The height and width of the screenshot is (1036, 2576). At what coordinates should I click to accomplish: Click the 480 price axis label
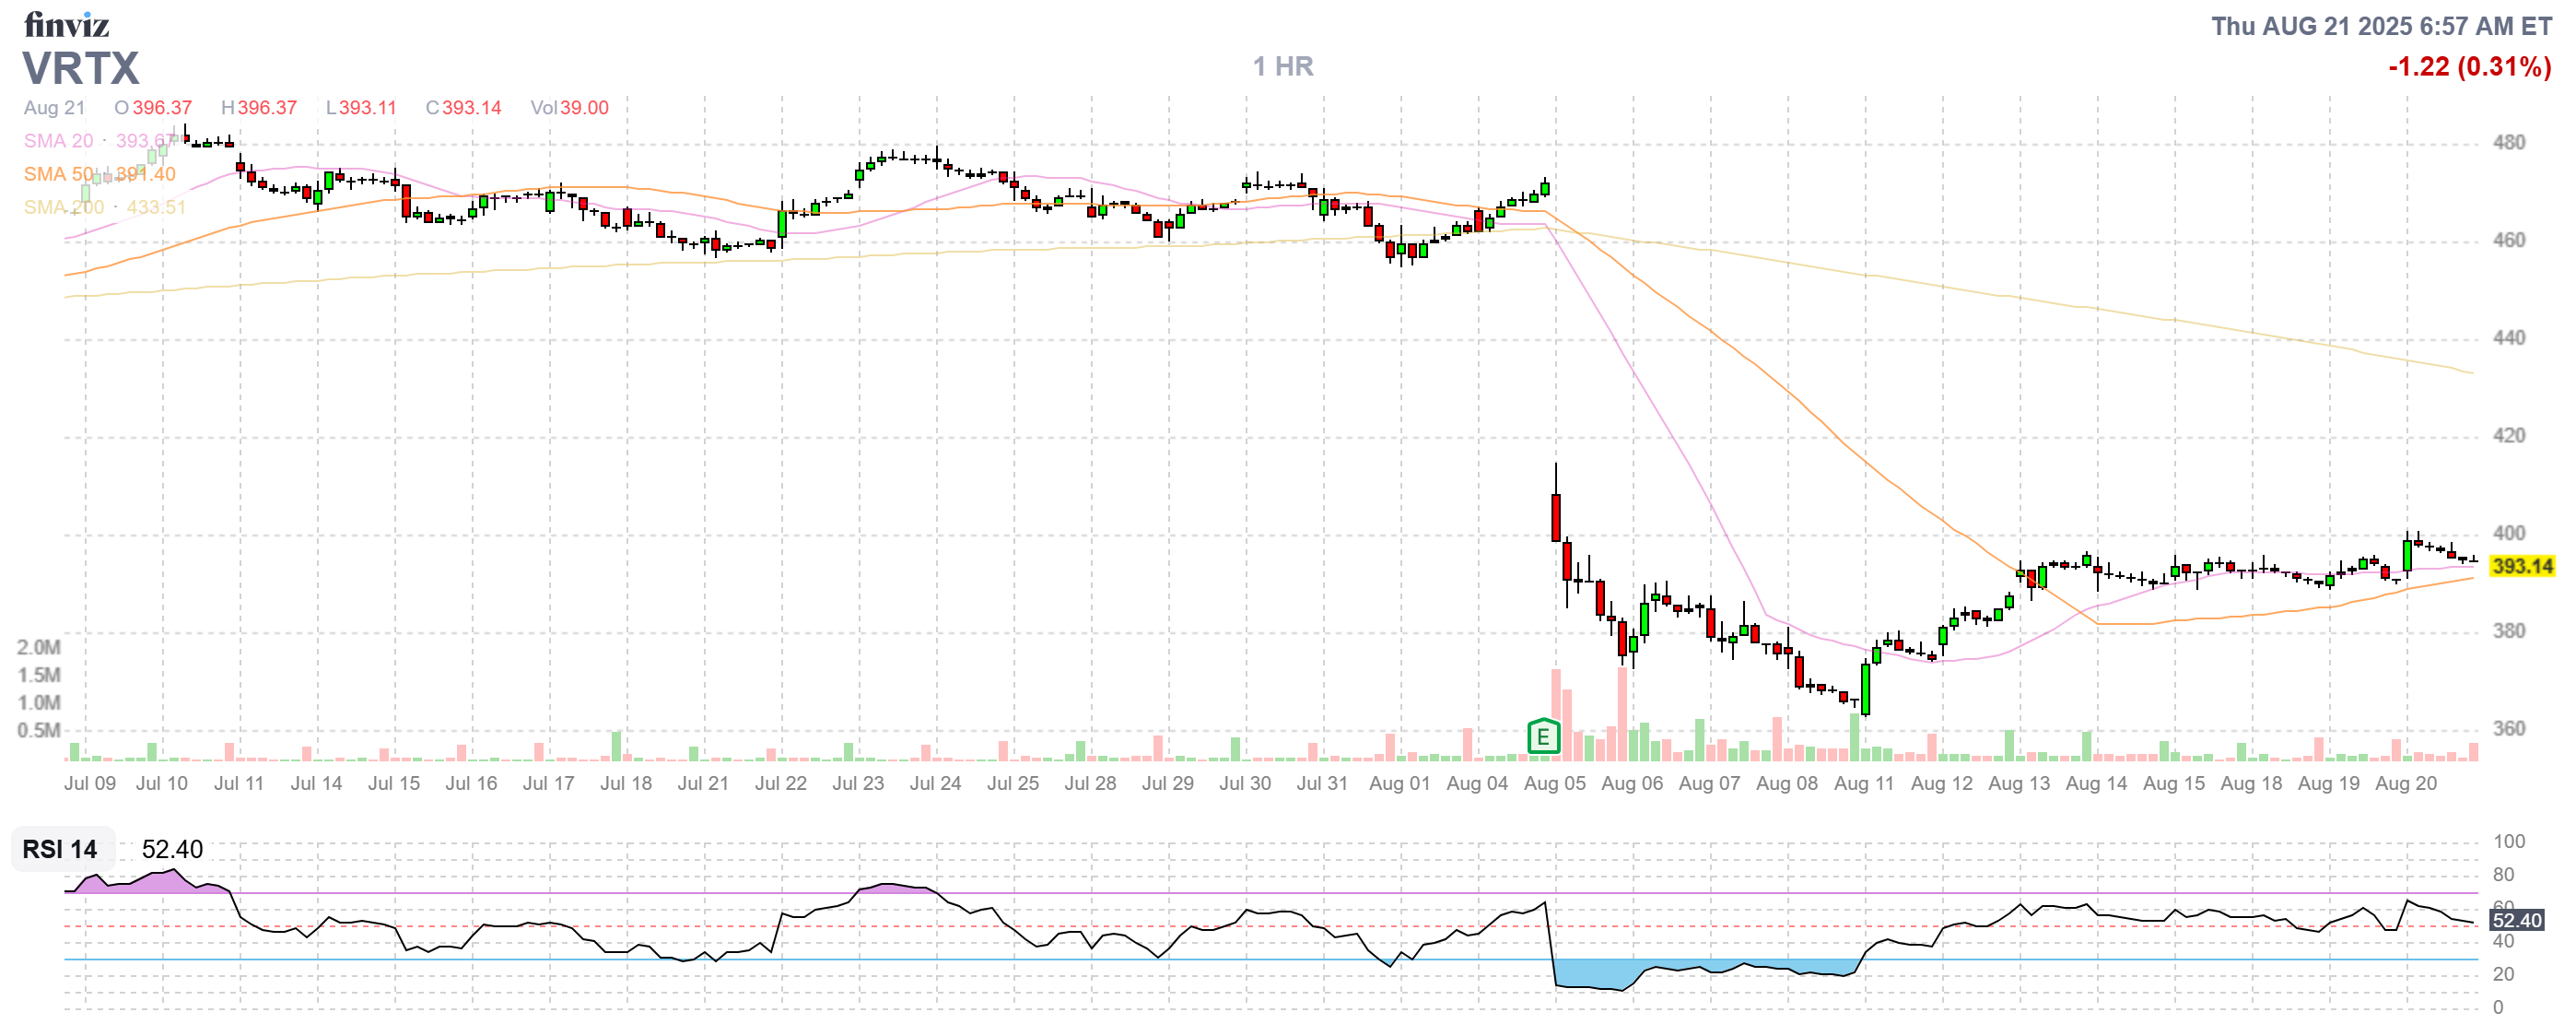2508,142
